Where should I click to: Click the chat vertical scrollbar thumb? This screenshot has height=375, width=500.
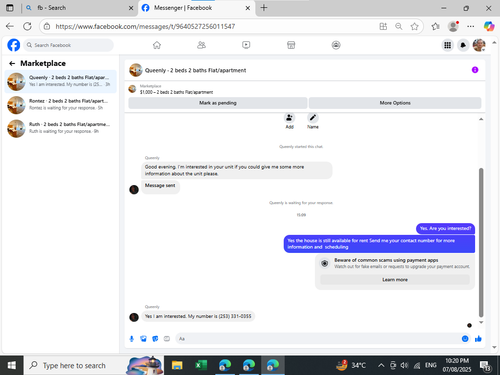tap(481, 242)
